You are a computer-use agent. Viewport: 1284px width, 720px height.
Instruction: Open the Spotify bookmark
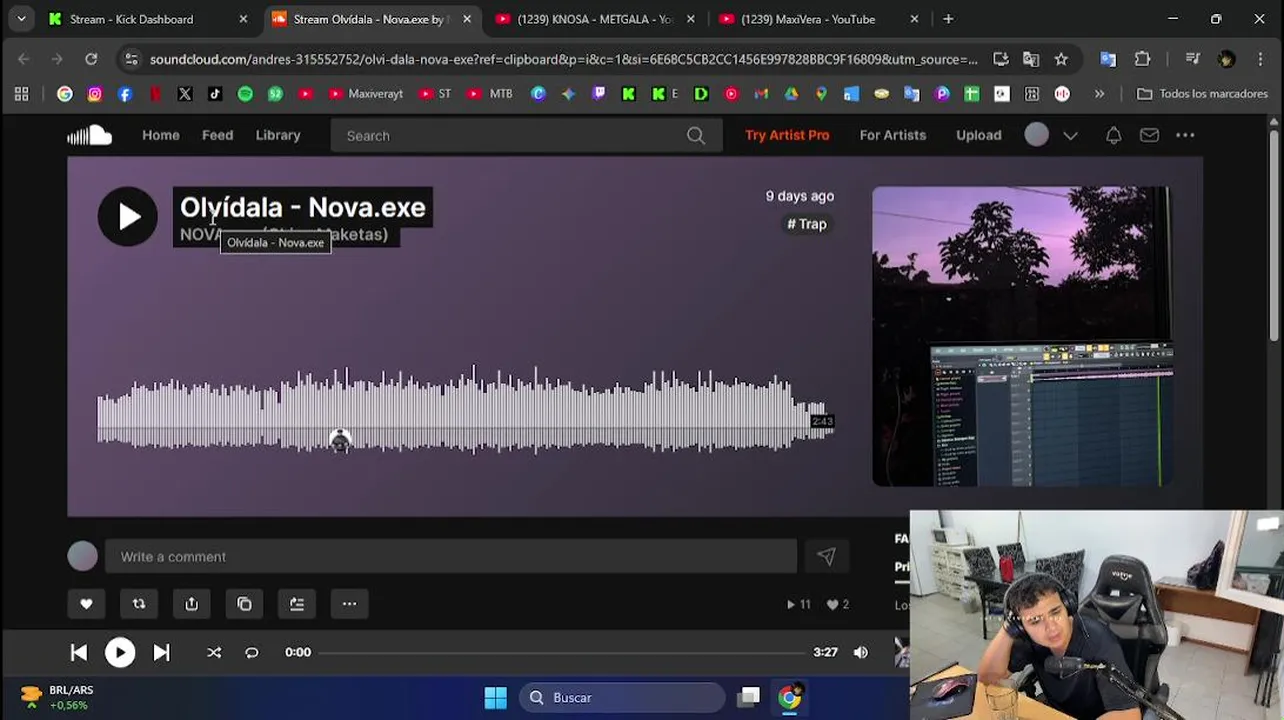[x=245, y=94]
